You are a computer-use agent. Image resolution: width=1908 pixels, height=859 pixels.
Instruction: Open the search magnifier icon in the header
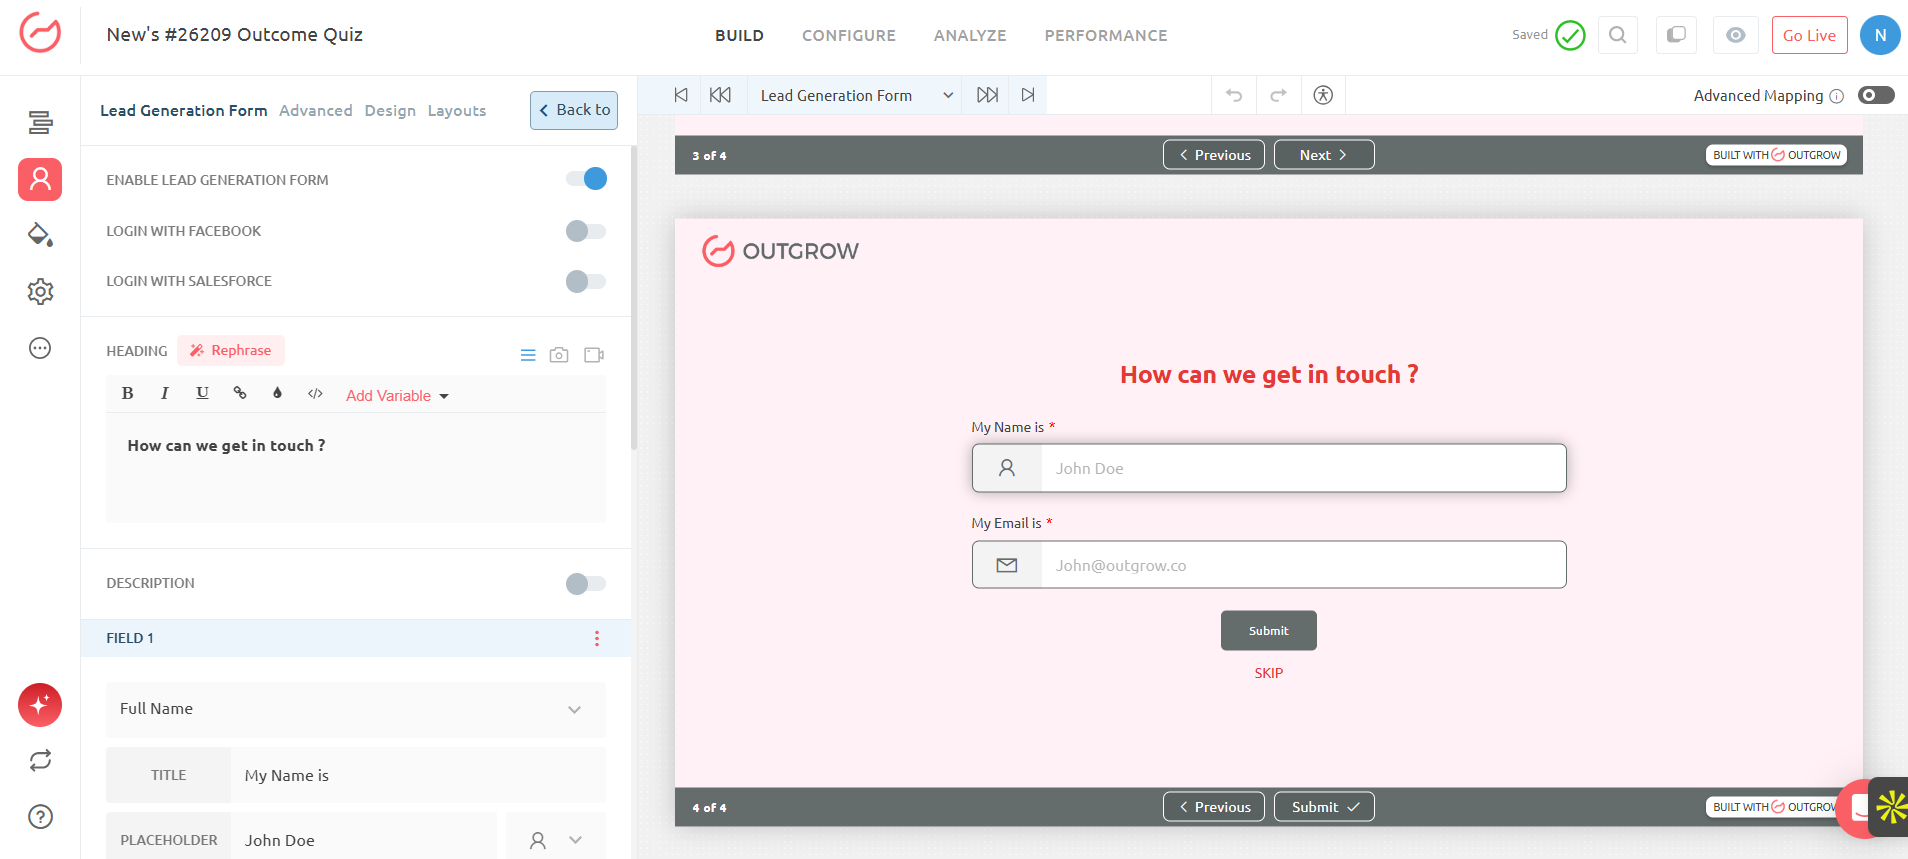point(1617,35)
